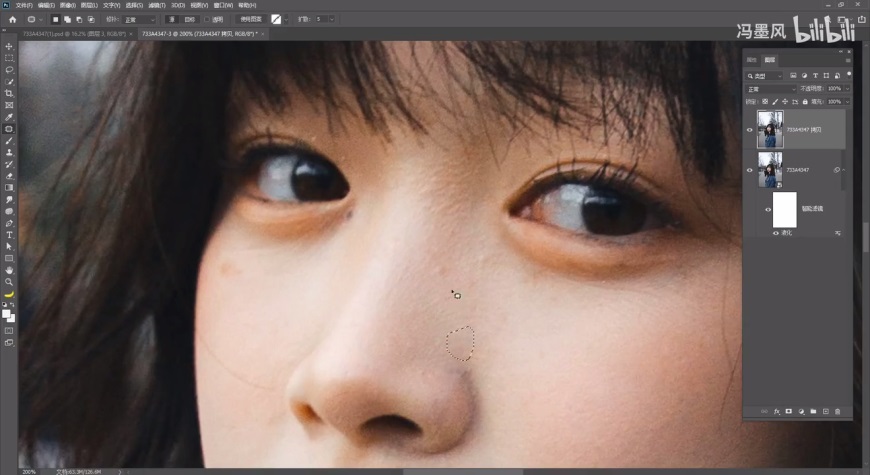Select the Lasso tool

tap(9, 70)
